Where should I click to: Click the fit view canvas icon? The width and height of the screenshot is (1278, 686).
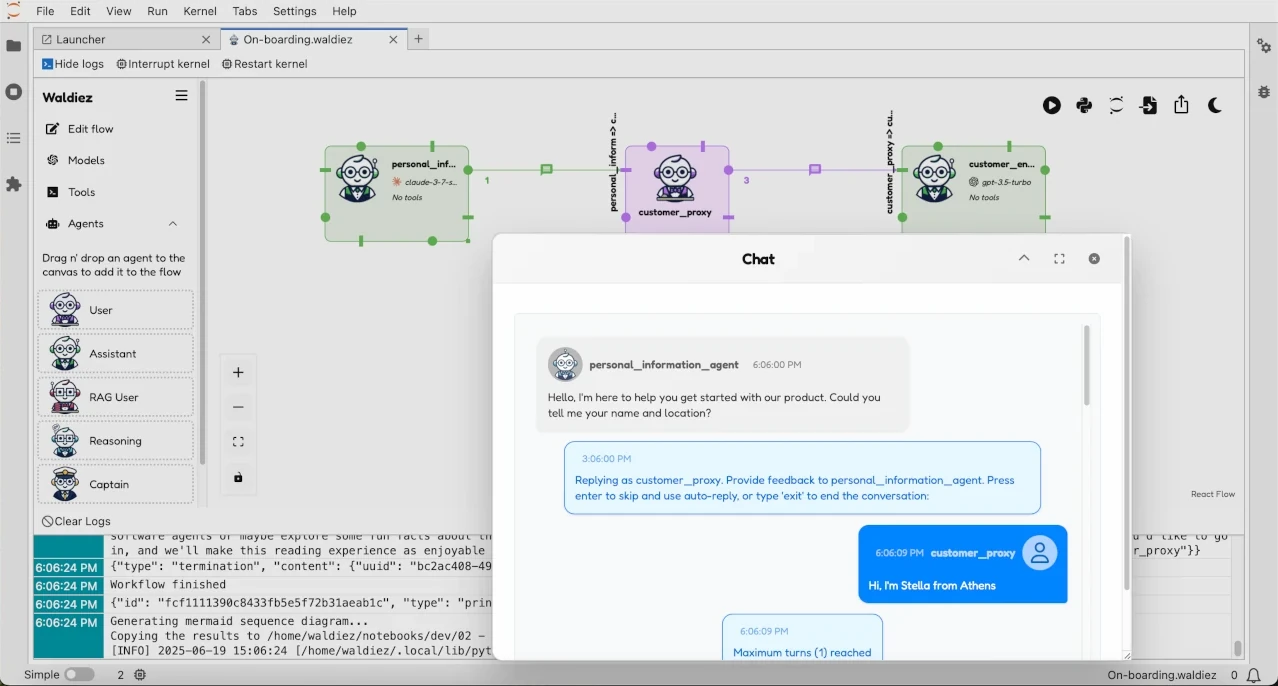(238, 442)
